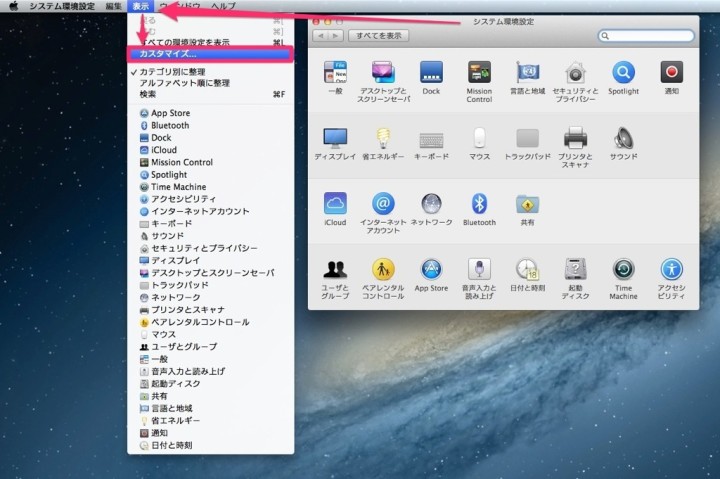Open インターネットアカウント @ icon in window
Screen dimensions: 720x479
click(383, 203)
